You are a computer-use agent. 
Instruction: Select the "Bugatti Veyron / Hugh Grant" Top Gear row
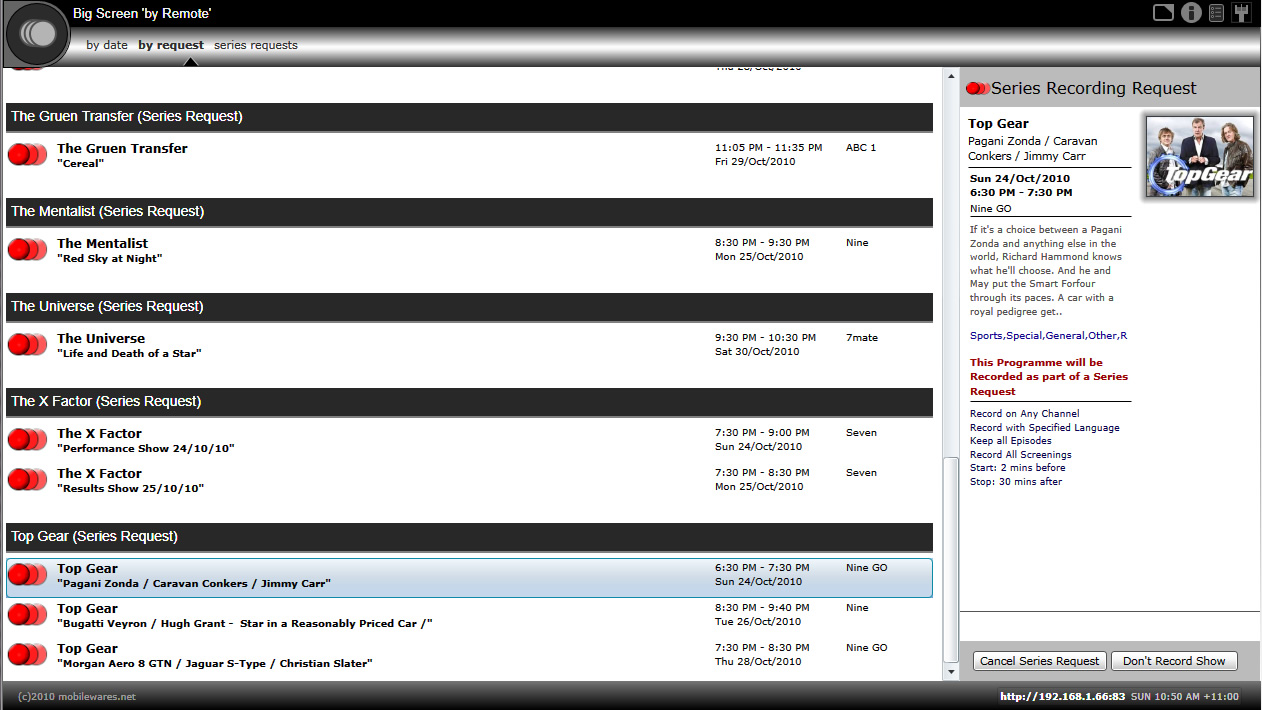(470, 616)
